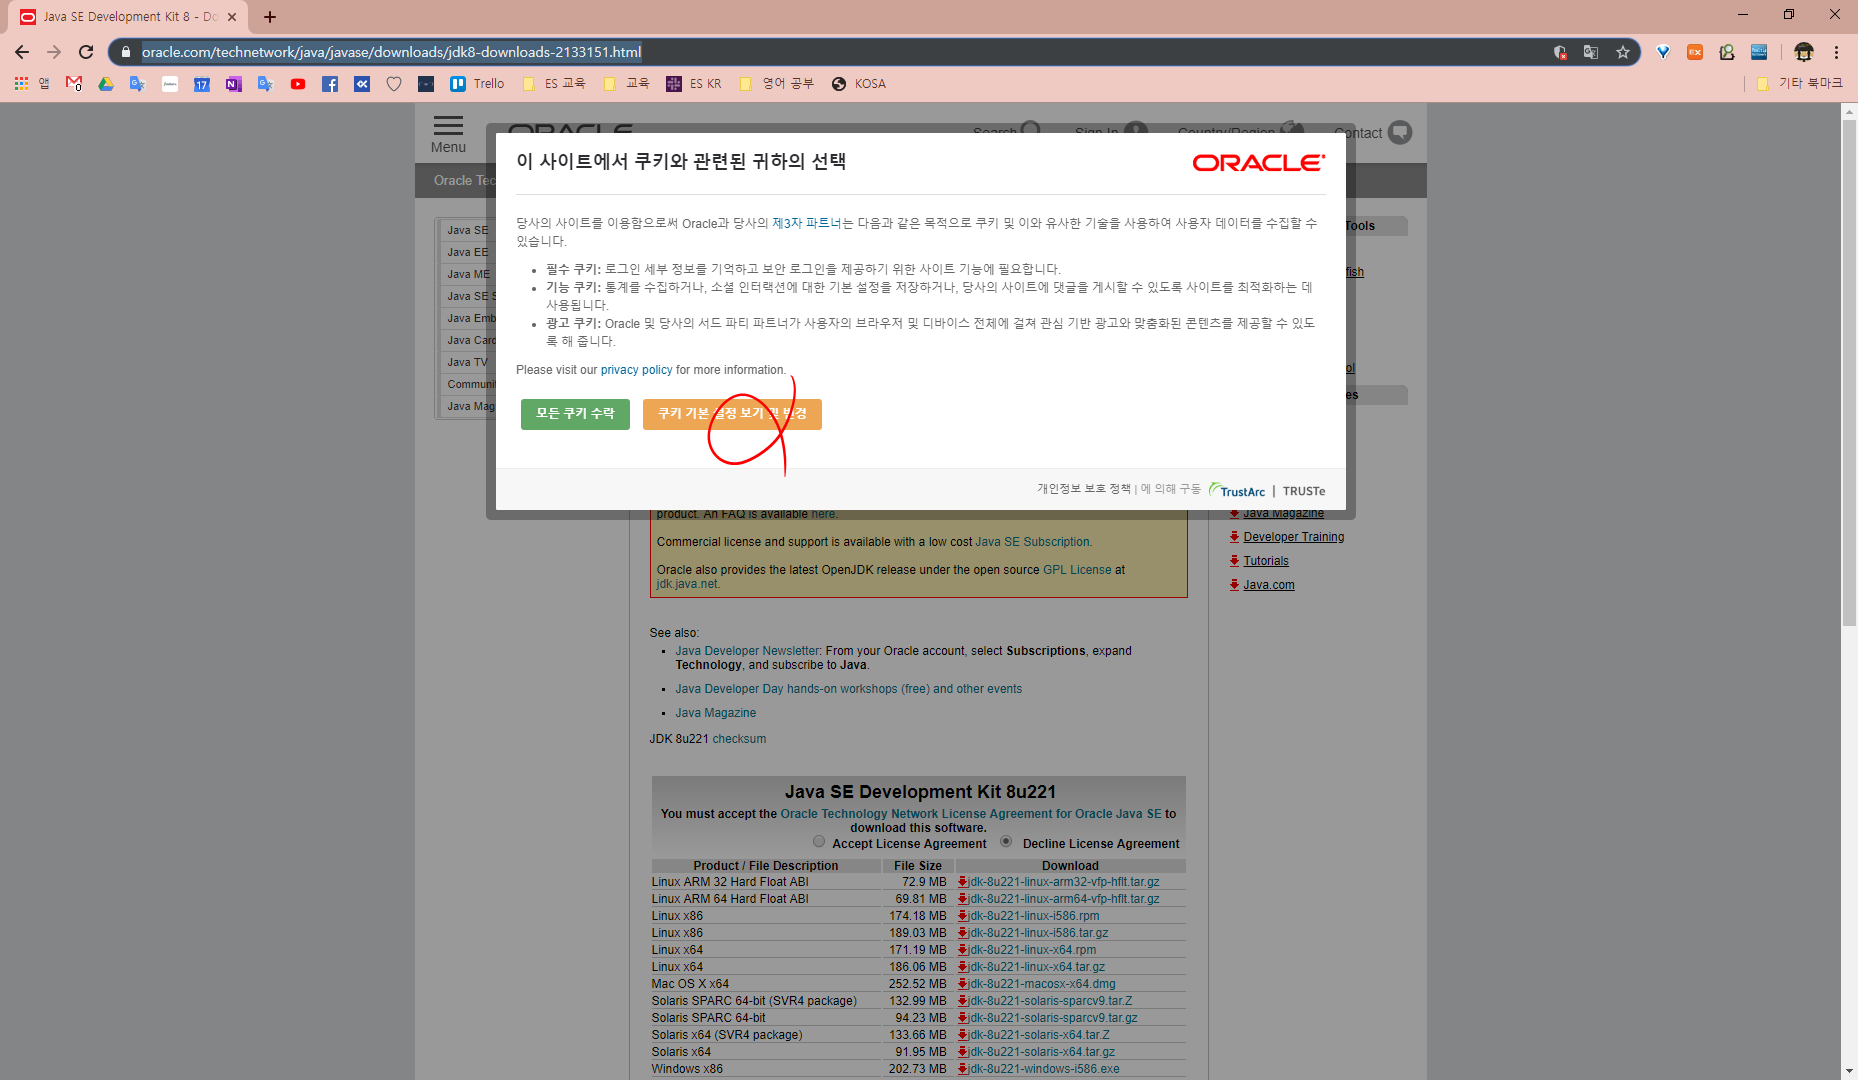Click the TrustArc logo link
Screen dimensions: 1858x1080
tap(1237, 490)
